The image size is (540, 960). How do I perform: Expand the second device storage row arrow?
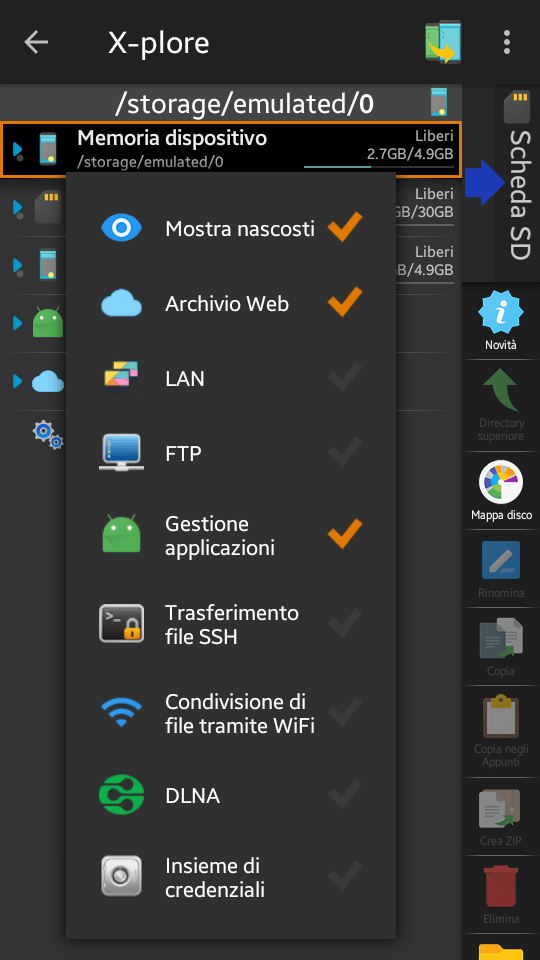point(18,266)
